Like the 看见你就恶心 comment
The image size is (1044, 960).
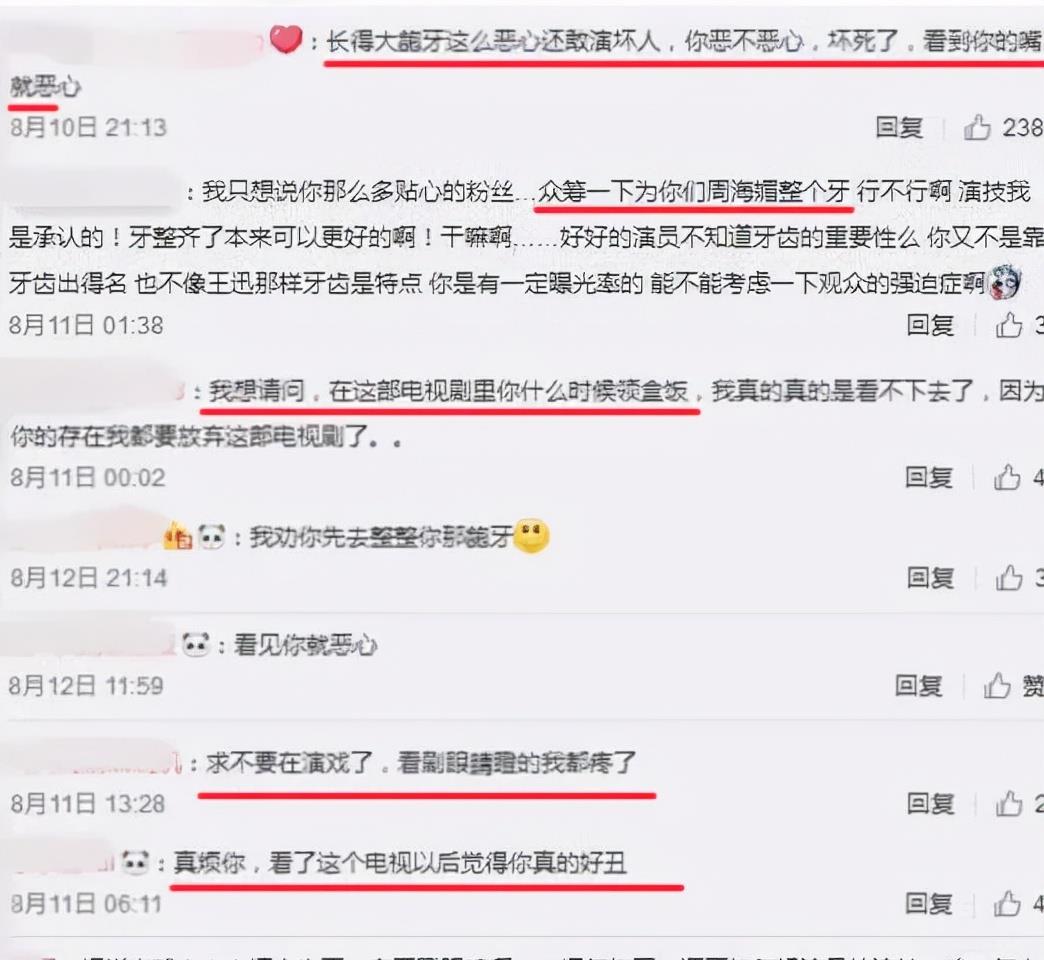coord(997,686)
